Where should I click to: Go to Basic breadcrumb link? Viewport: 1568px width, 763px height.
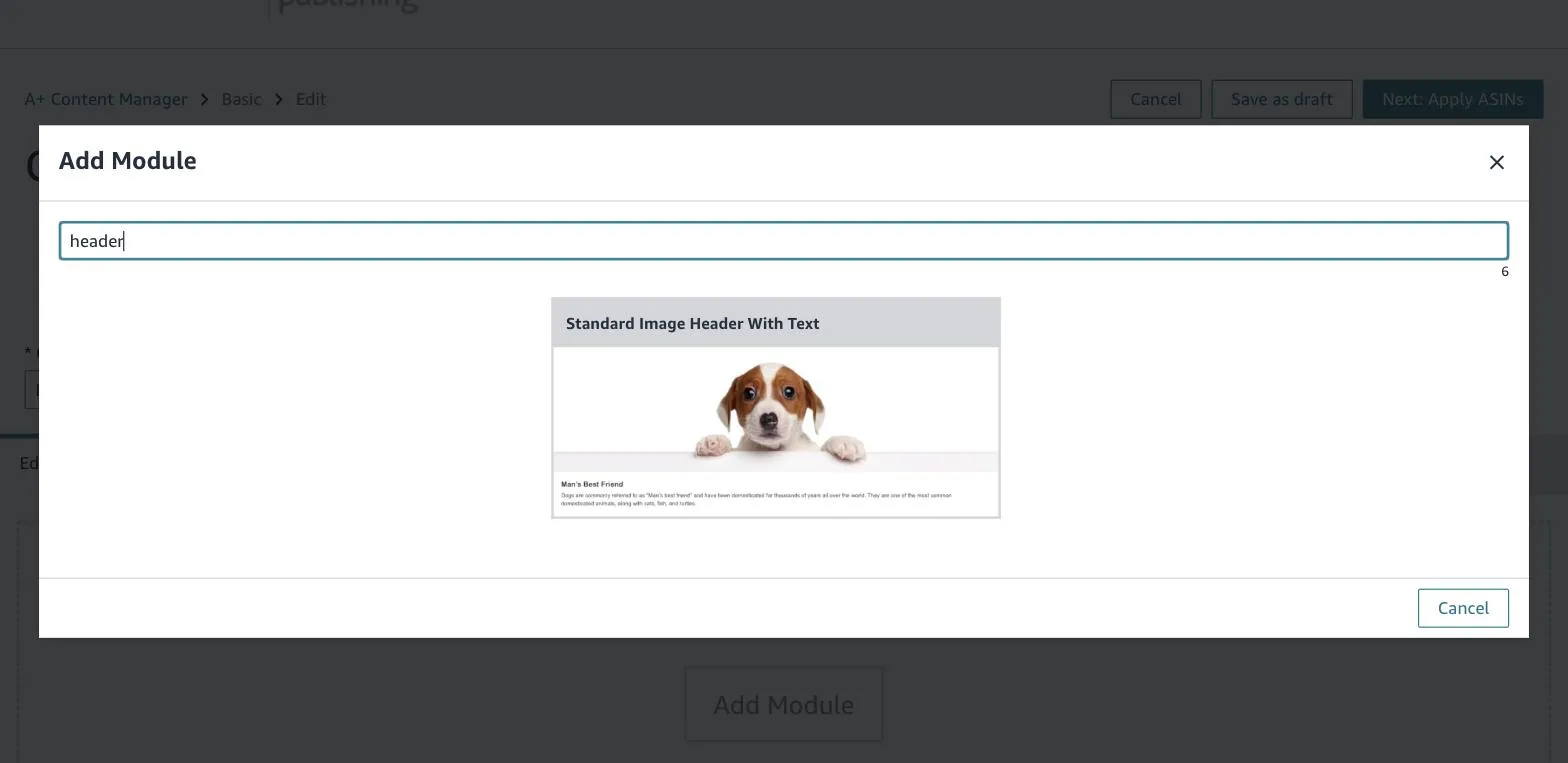pos(241,99)
